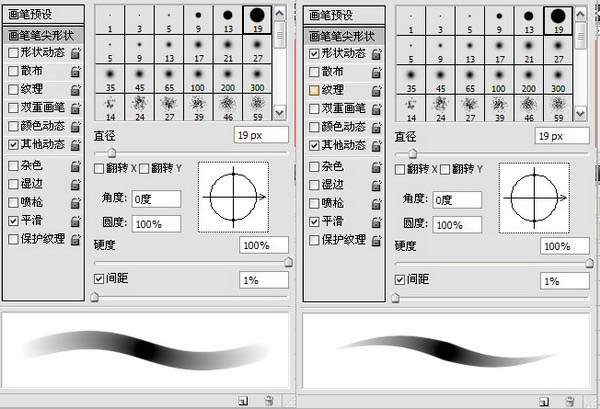Click trash icon at bottom of right panel
The height and width of the screenshot is (409, 600).
click(568, 400)
